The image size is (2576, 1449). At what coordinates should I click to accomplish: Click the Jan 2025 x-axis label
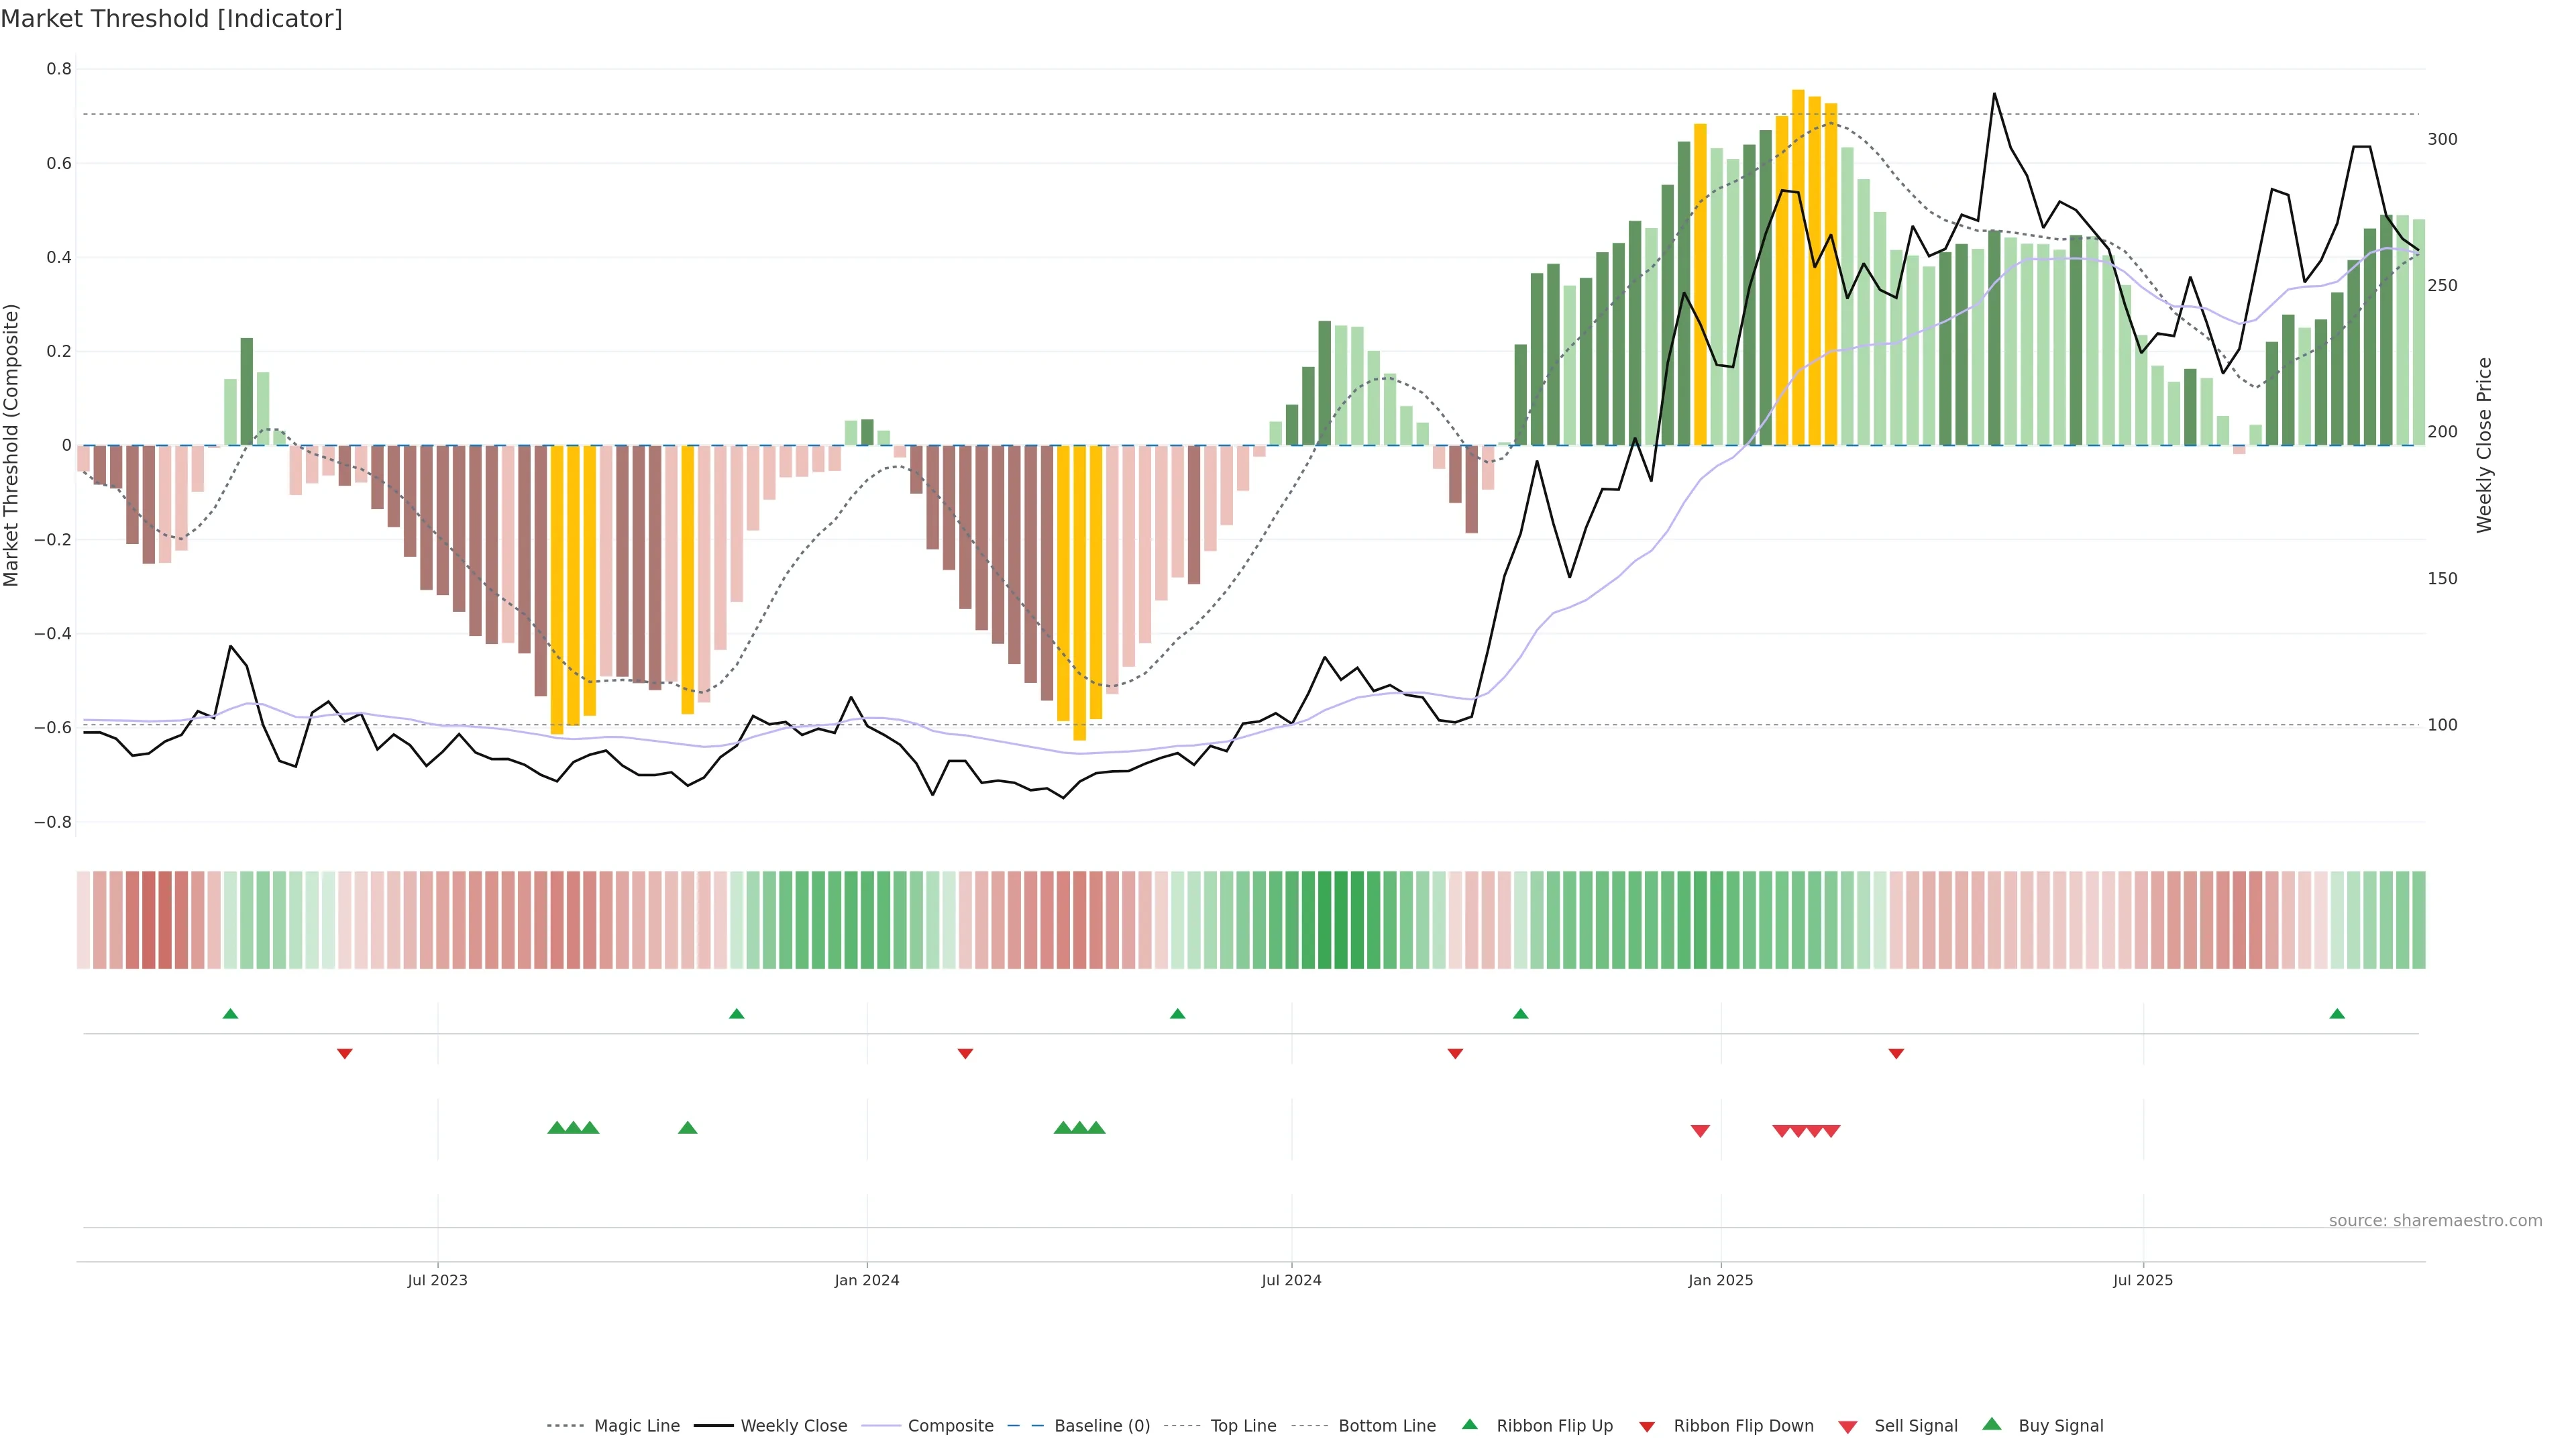1720,1280
